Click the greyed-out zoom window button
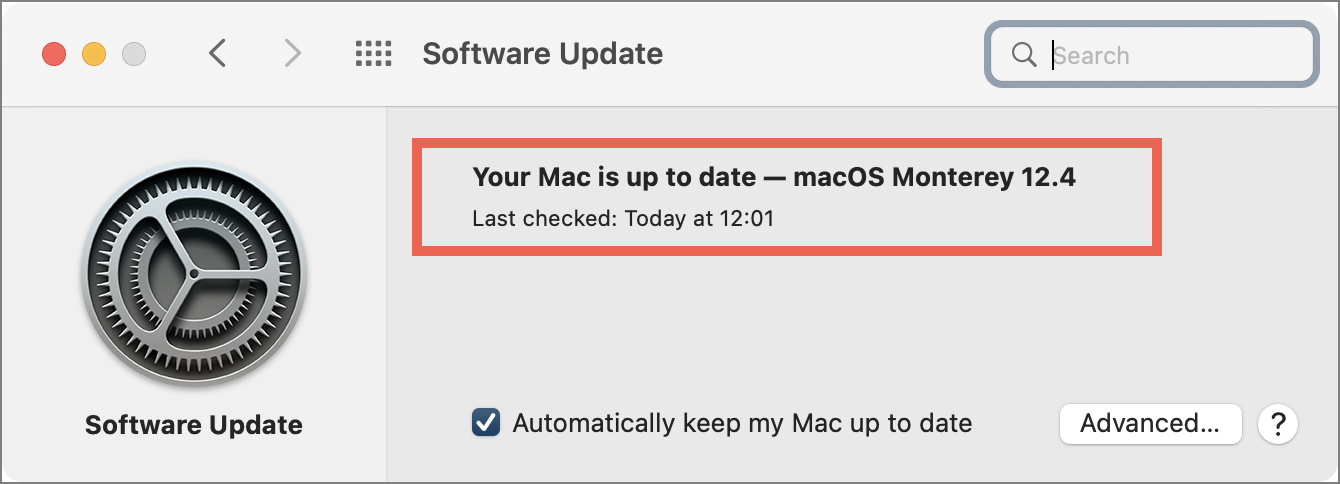Image resolution: width=1340 pixels, height=484 pixels. click(x=134, y=54)
